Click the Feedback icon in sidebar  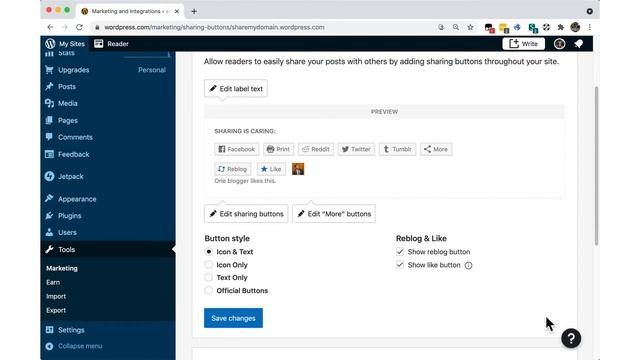point(49,154)
